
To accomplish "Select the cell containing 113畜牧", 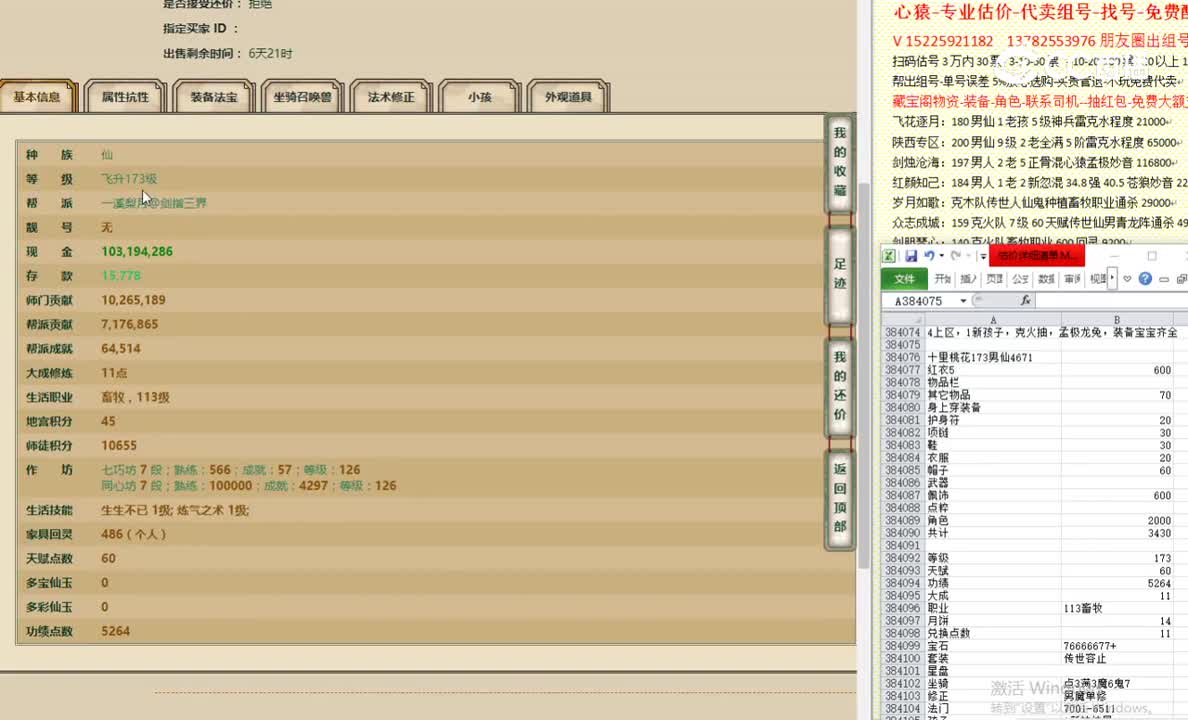I will [x=1117, y=608].
